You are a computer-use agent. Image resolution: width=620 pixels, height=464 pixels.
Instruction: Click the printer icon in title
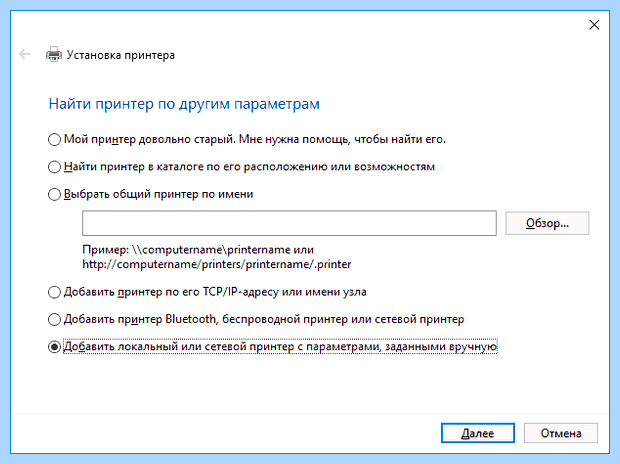coord(54,55)
